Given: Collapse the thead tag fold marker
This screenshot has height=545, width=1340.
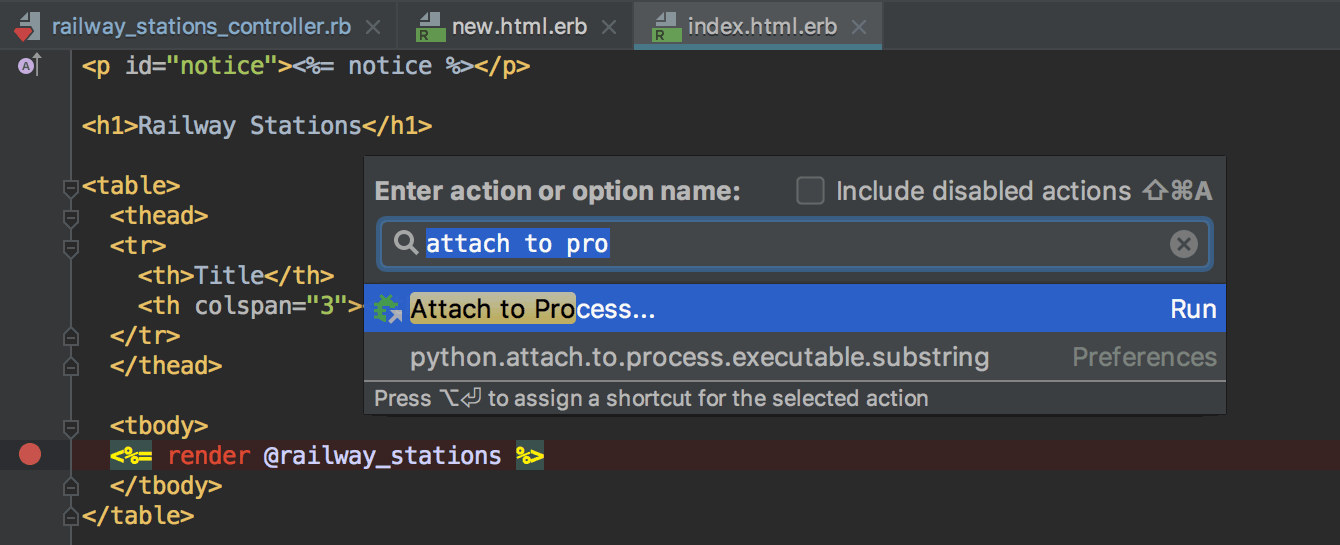Looking at the screenshot, I should click(70, 217).
